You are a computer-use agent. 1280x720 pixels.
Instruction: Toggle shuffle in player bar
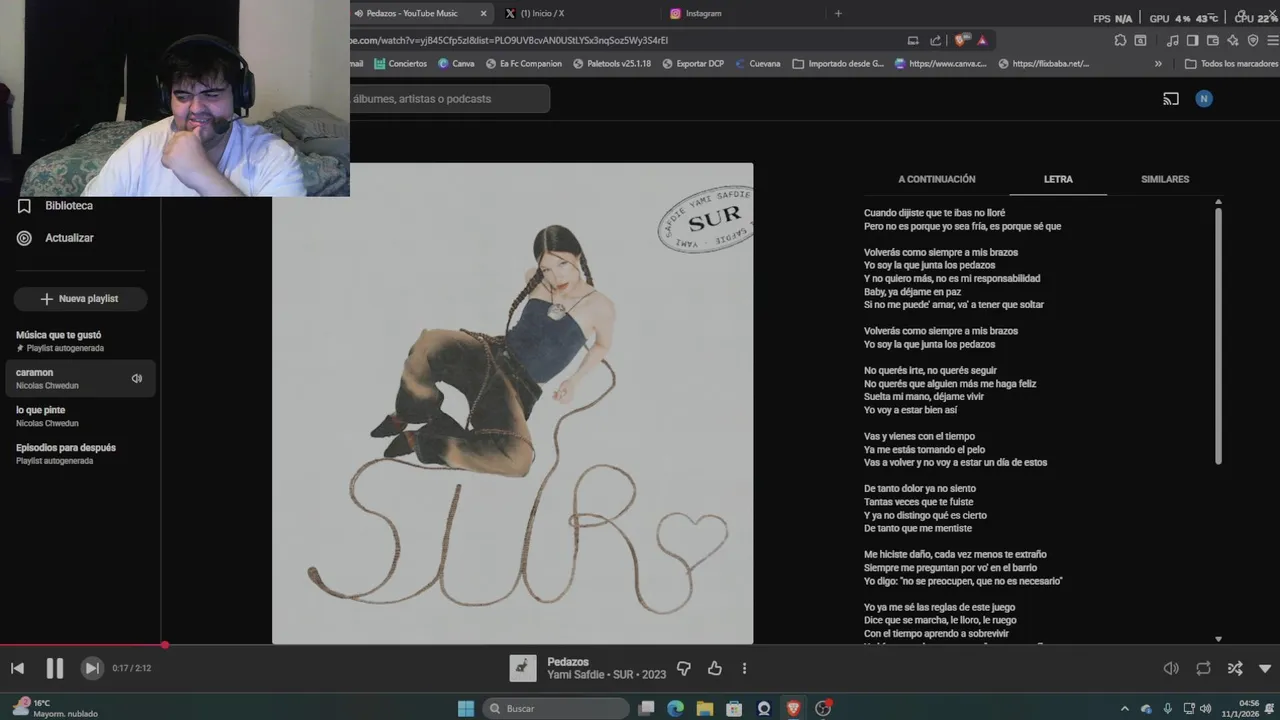1235,668
